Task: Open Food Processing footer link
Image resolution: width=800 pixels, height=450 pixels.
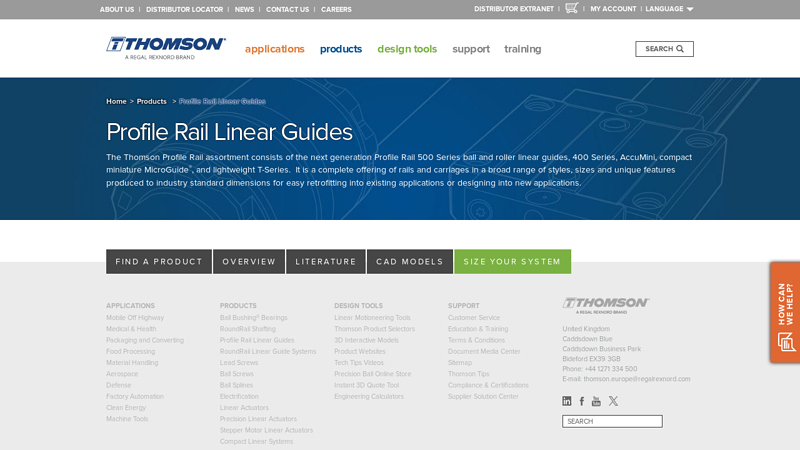Action: click(131, 352)
